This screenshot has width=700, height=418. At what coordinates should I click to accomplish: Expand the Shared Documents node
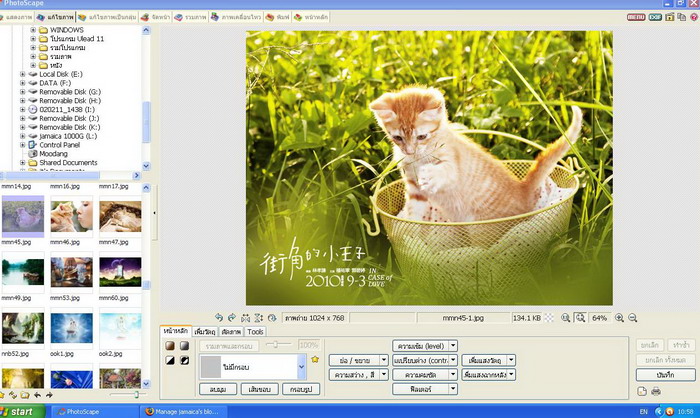point(22,163)
